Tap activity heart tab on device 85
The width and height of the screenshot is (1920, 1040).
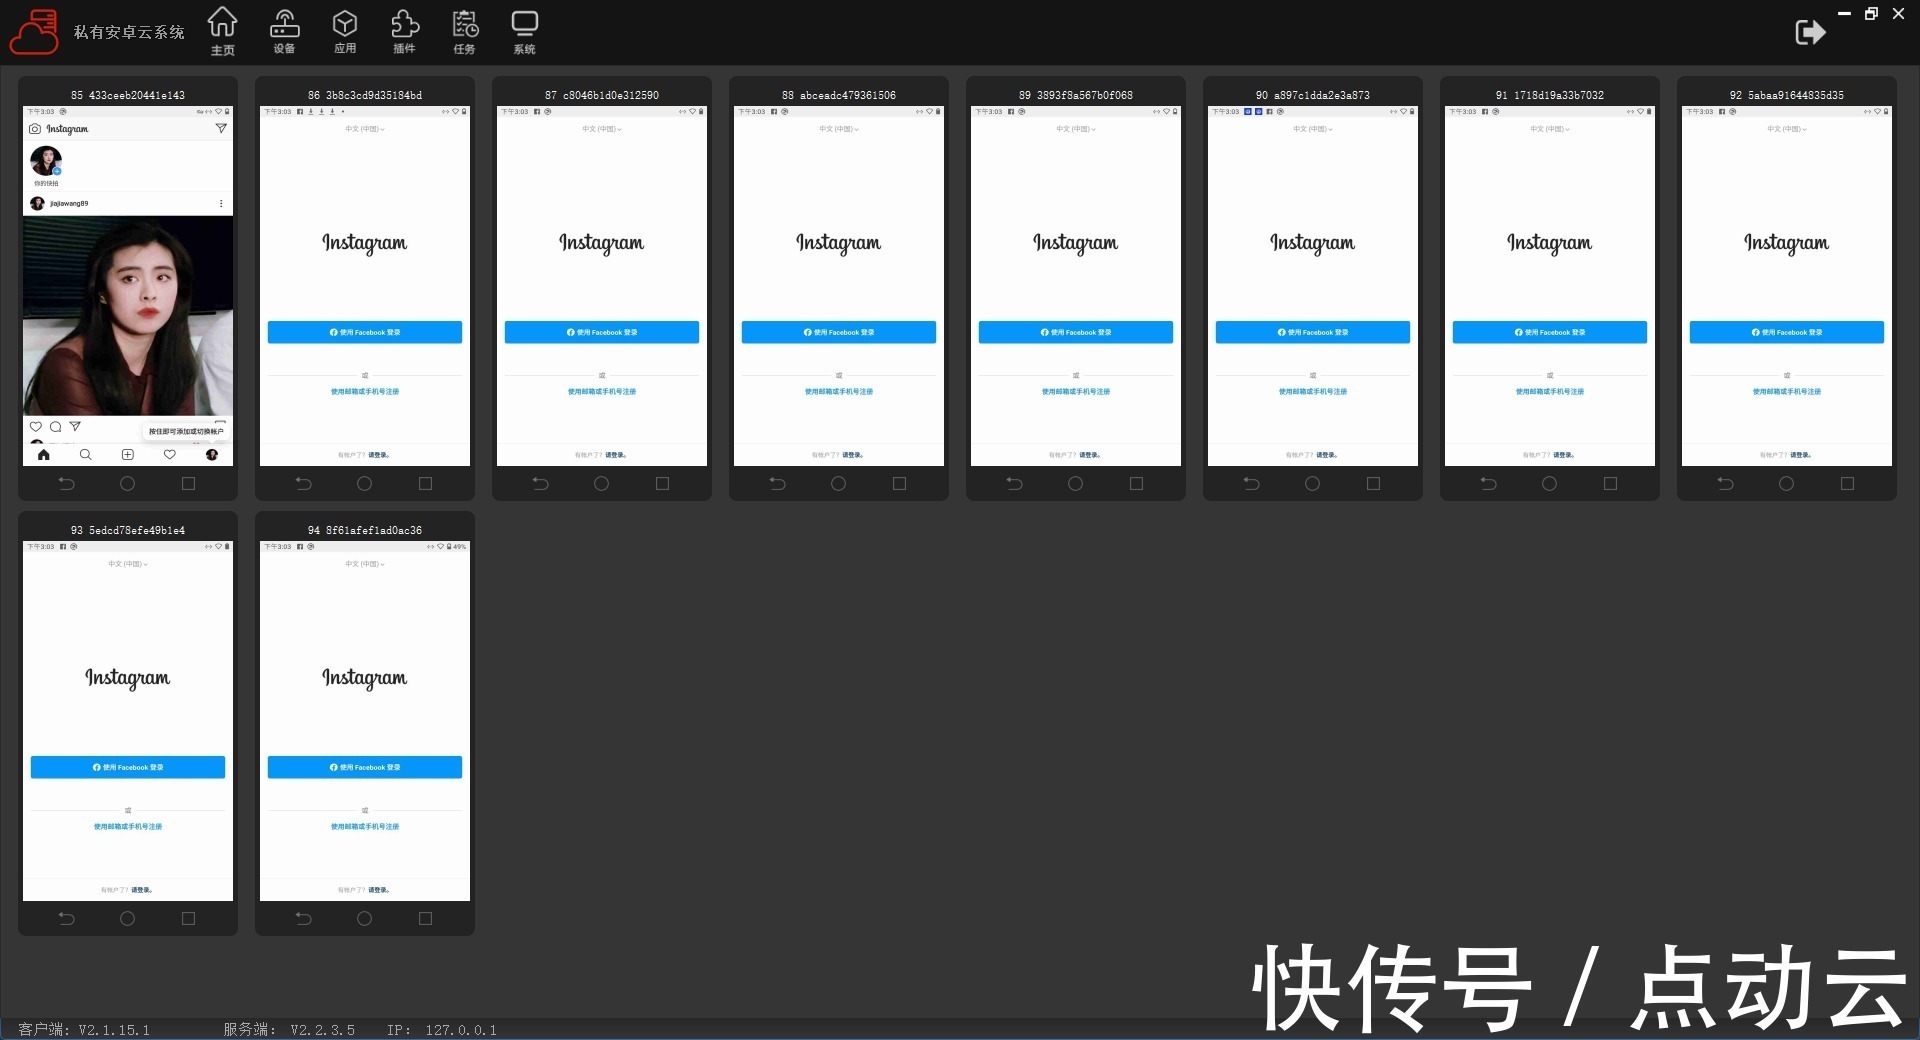click(170, 454)
